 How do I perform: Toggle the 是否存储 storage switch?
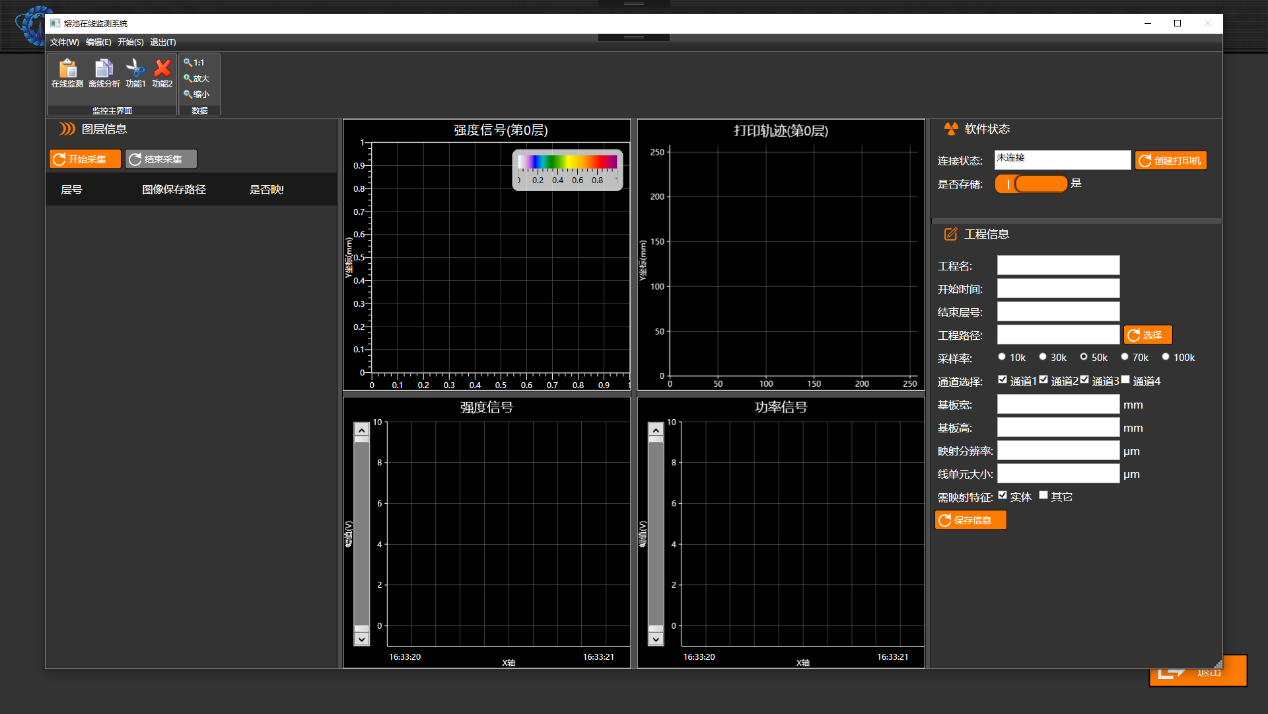(x=1031, y=184)
